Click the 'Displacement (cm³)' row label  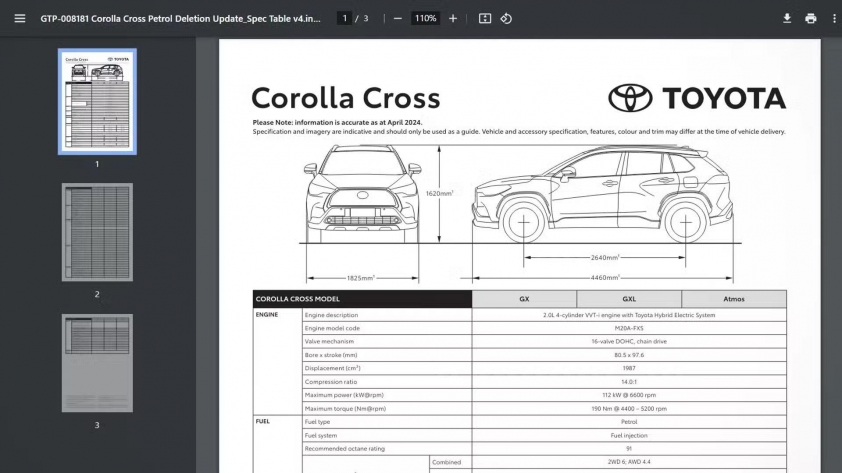coord(332,368)
